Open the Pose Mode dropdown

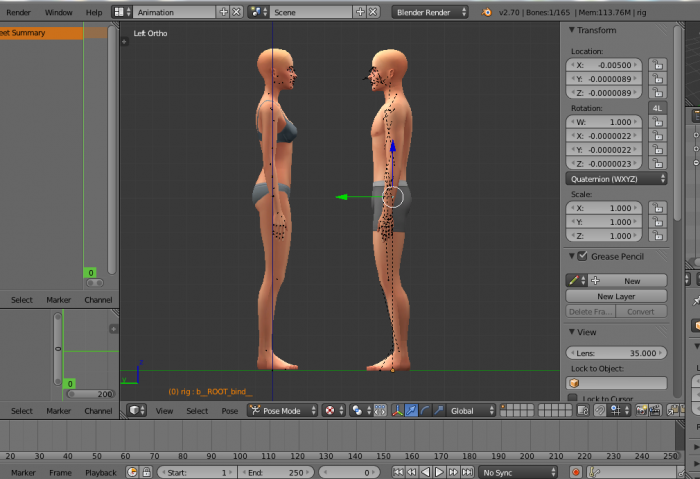282,411
